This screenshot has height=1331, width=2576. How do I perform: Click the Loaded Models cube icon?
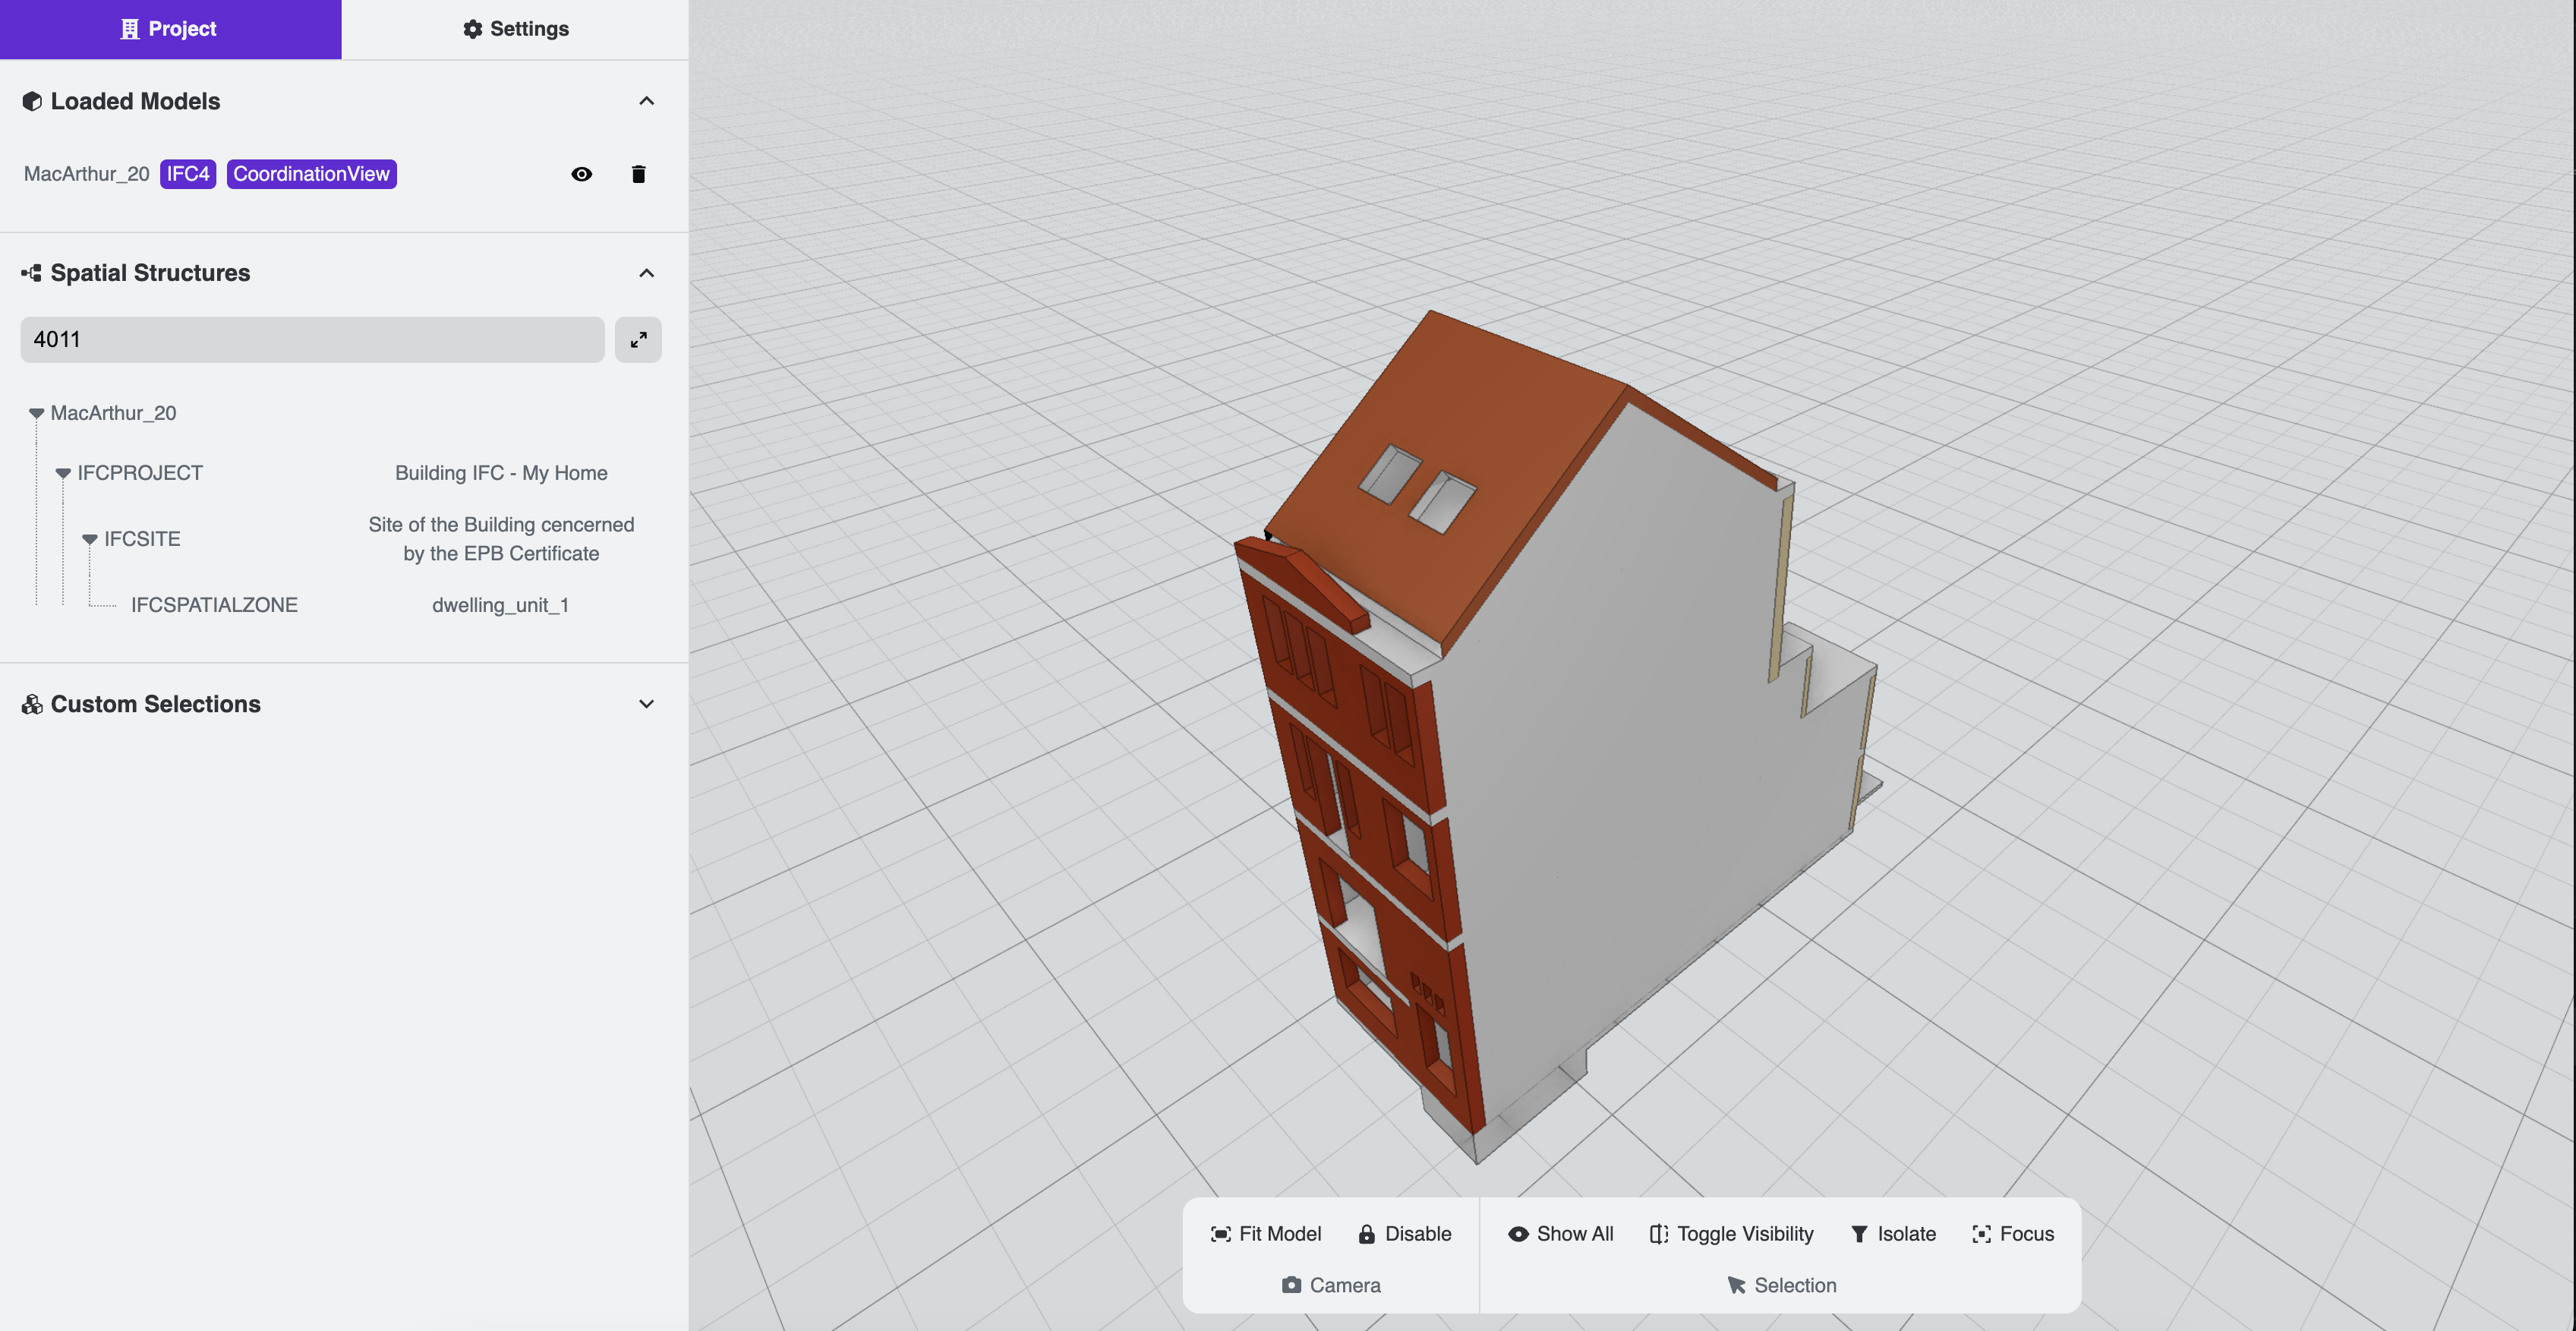(x=32, y=101)
